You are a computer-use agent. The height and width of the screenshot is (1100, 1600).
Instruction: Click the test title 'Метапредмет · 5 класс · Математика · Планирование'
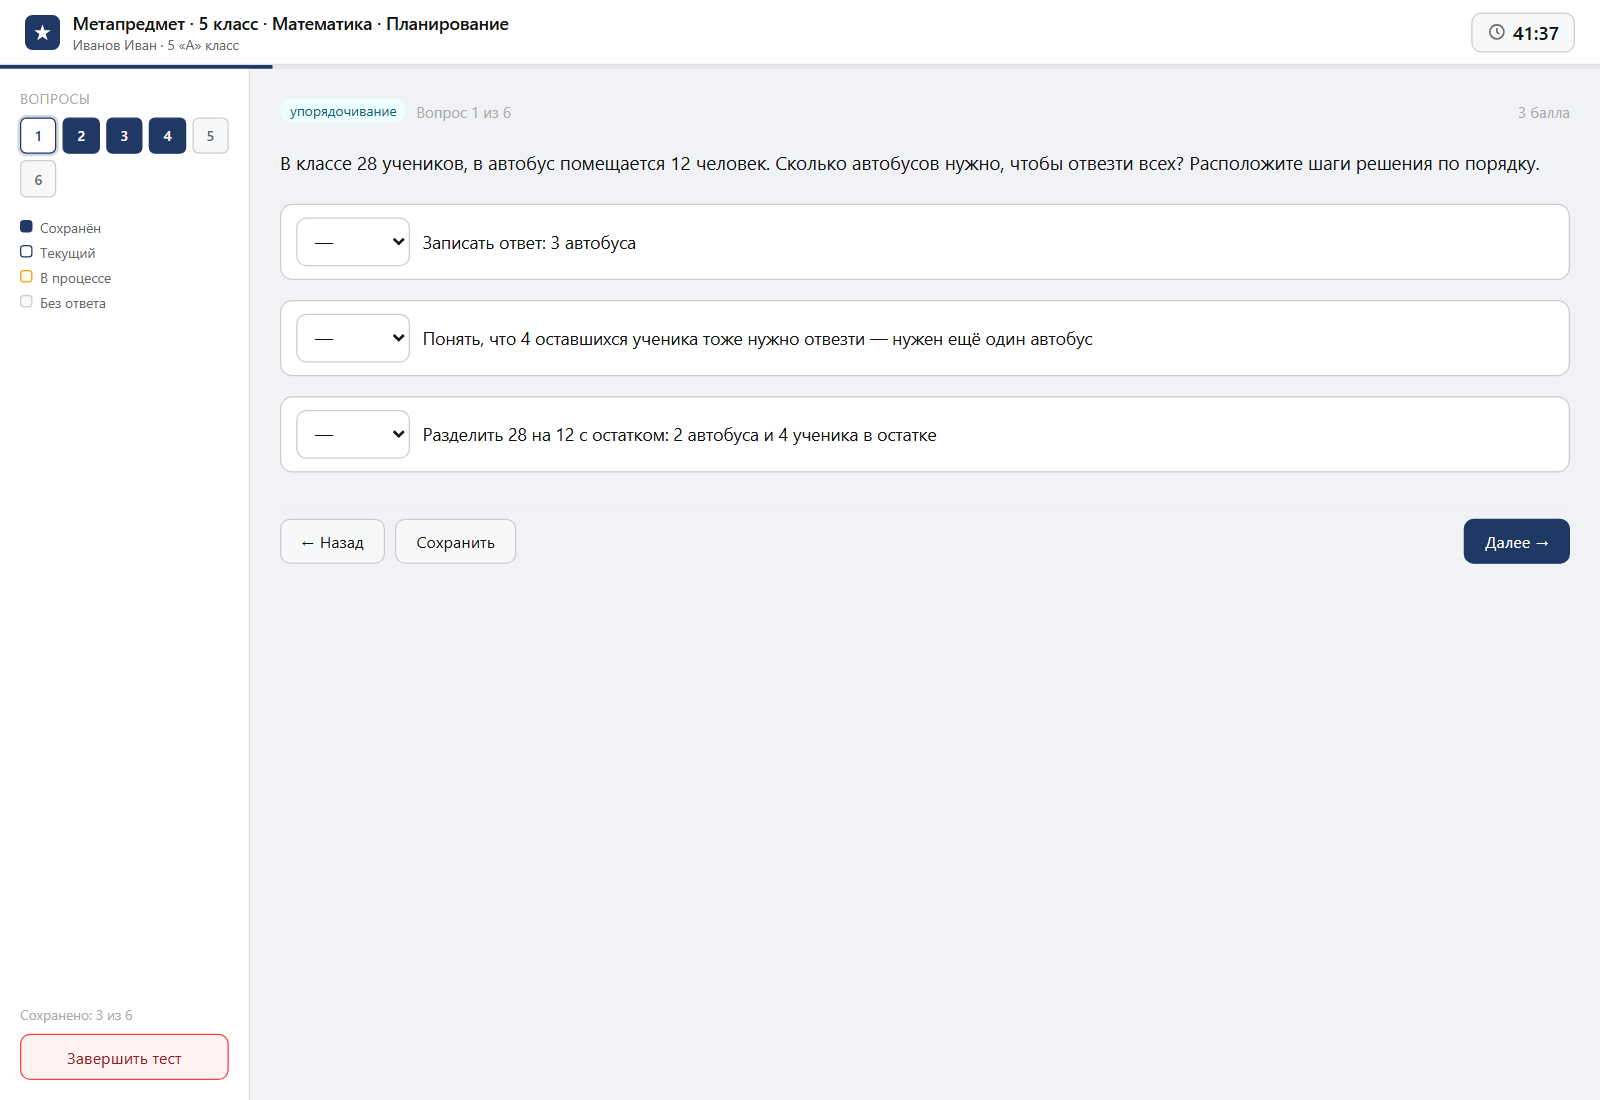[291, 24]
